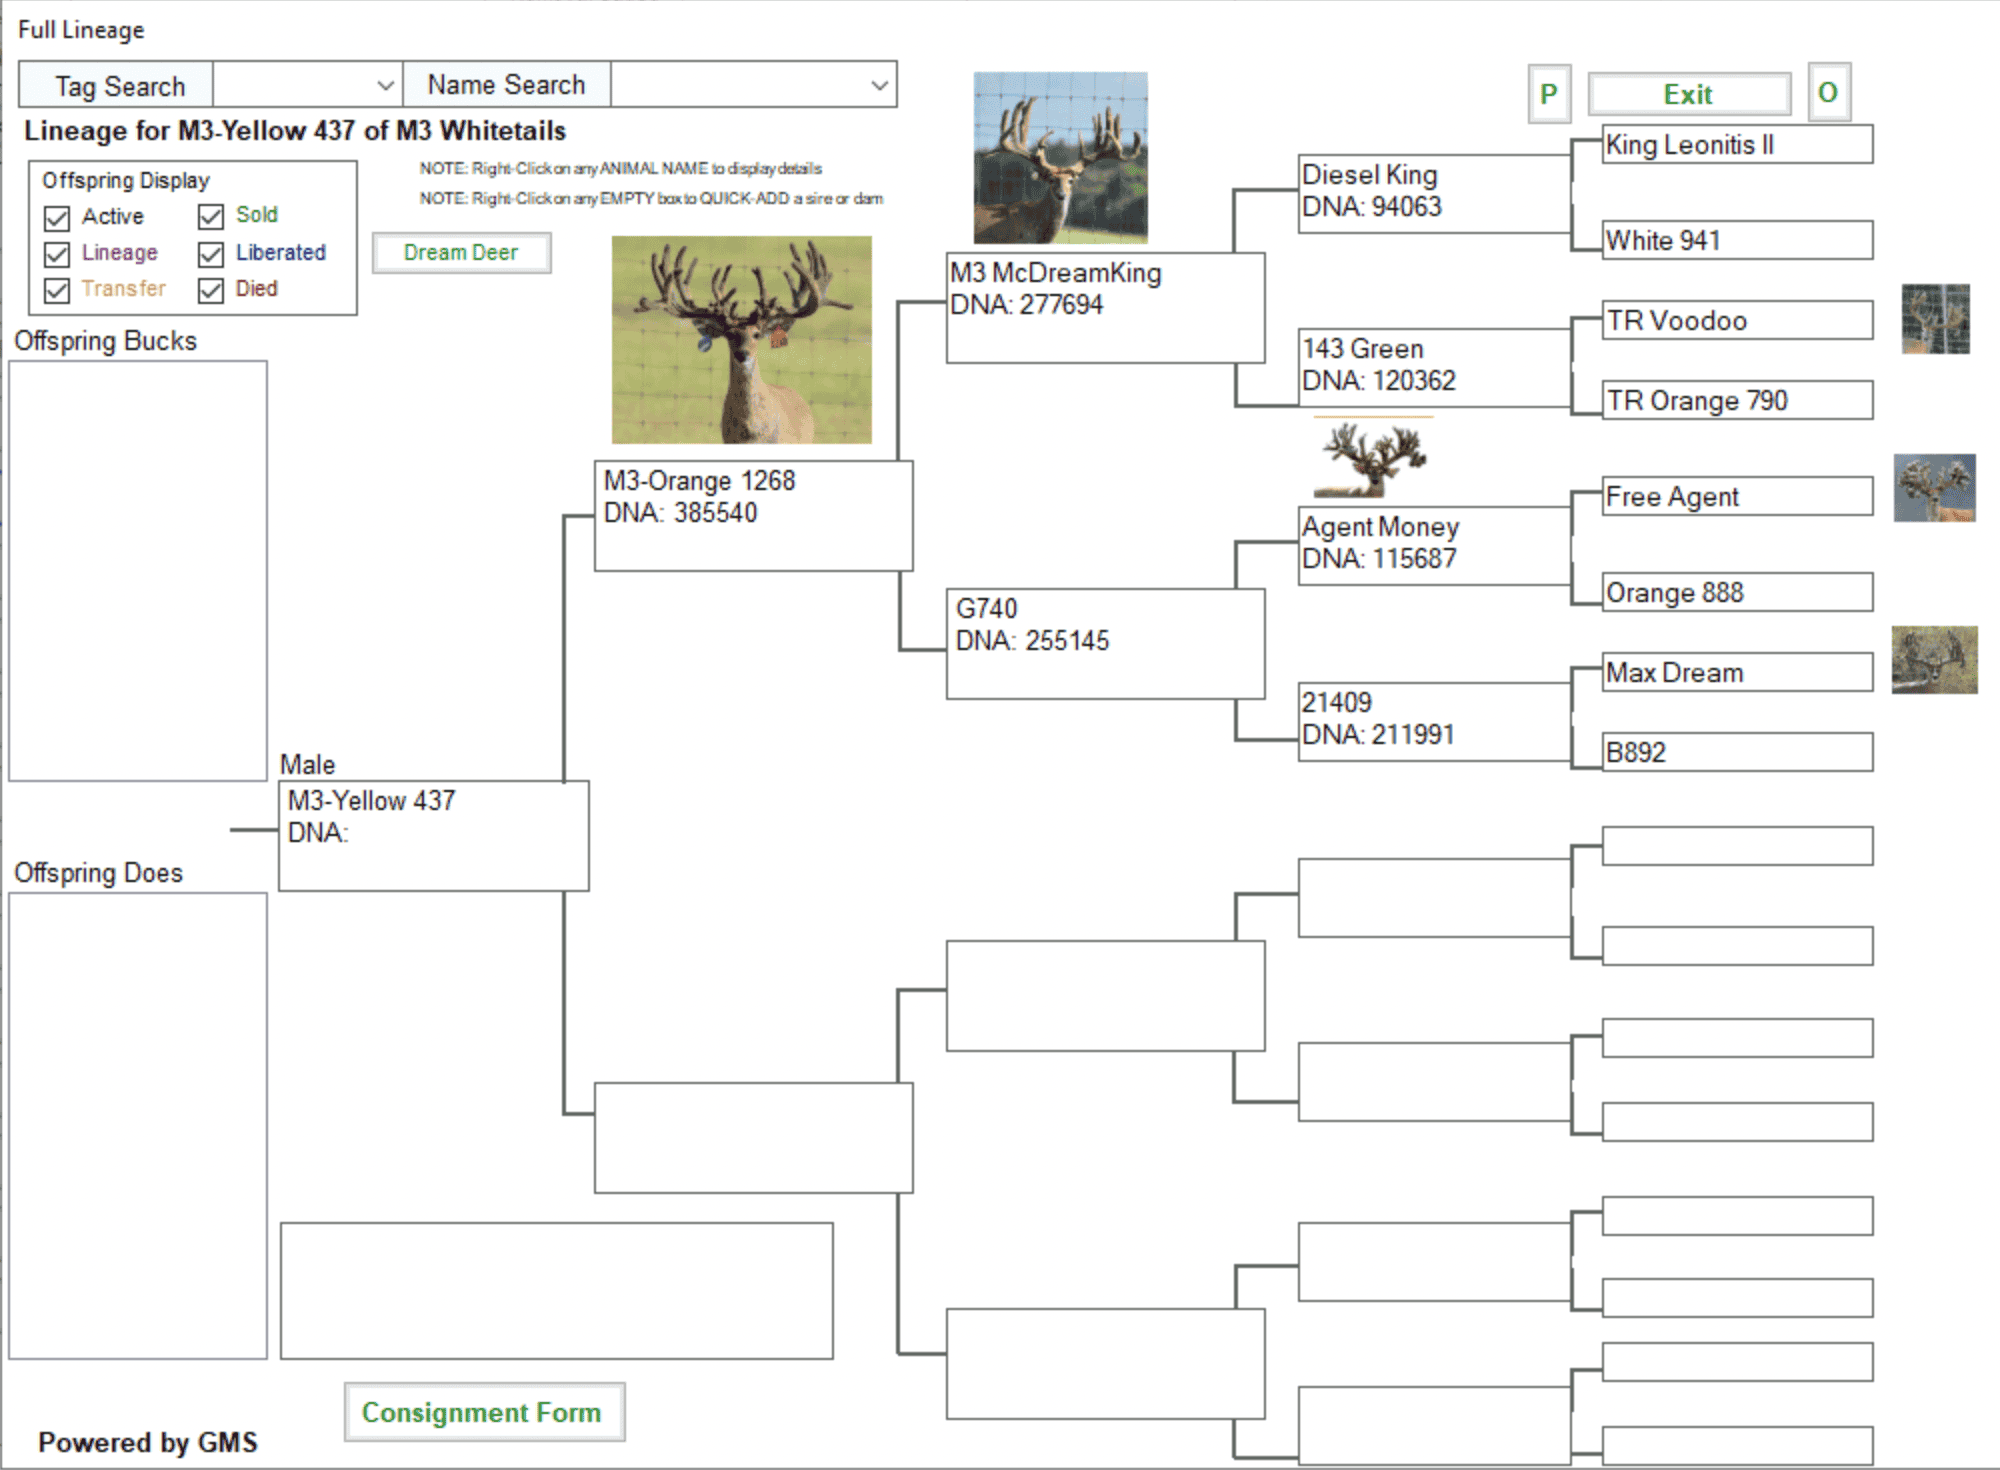
Task: Uncheck the Died offspring display
Action: click(210, 290)
